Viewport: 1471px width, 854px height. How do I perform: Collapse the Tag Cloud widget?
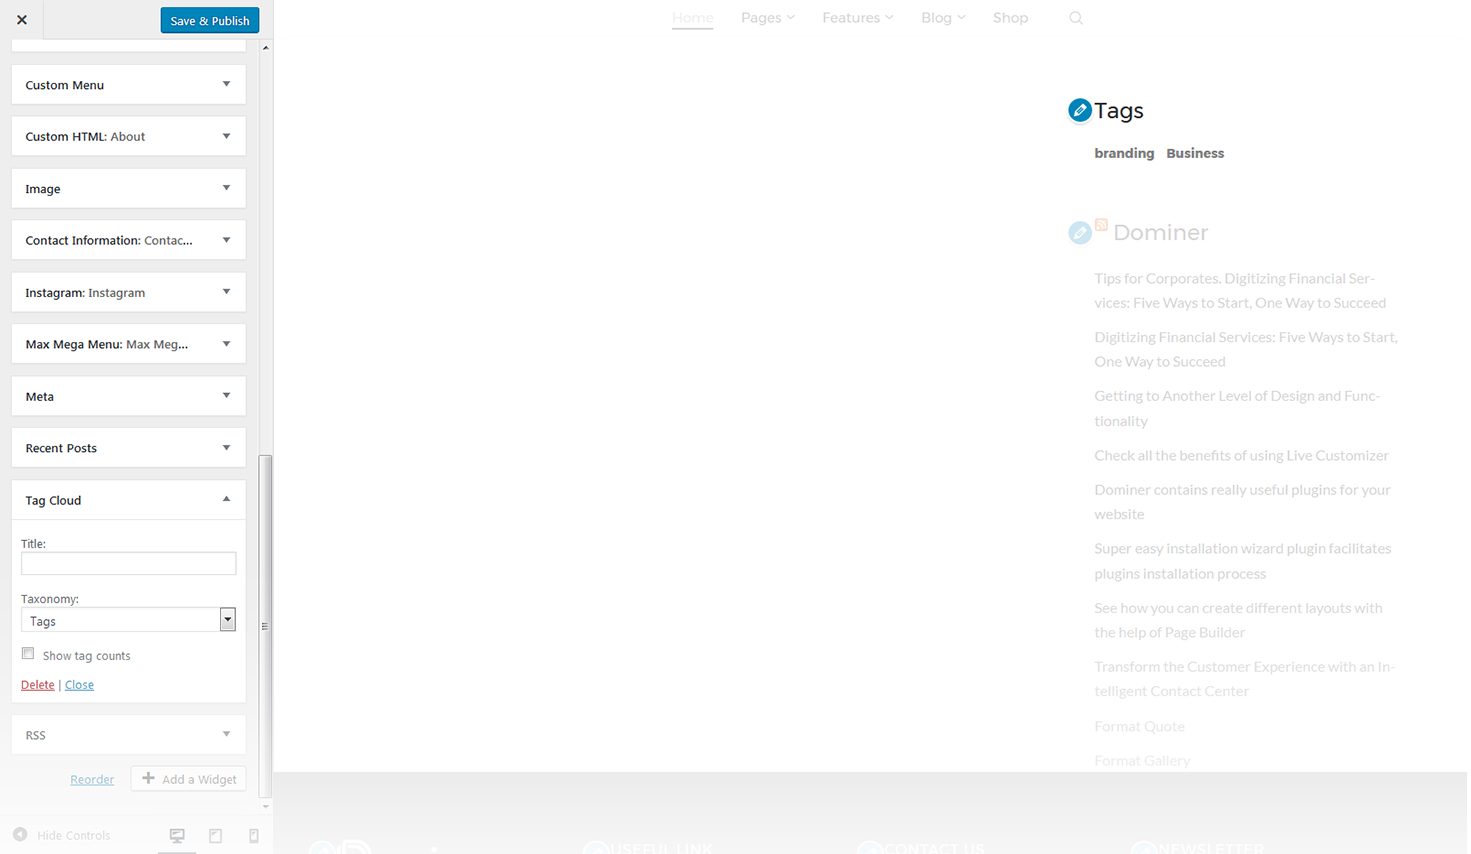(x=128, y=501)
